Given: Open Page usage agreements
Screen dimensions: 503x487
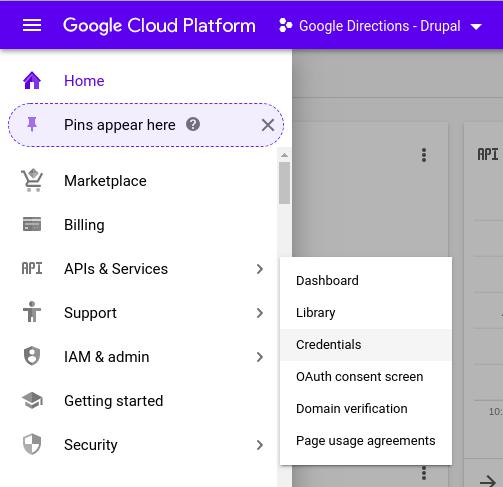Looking at the screenshot, I should tap(366, 441).
